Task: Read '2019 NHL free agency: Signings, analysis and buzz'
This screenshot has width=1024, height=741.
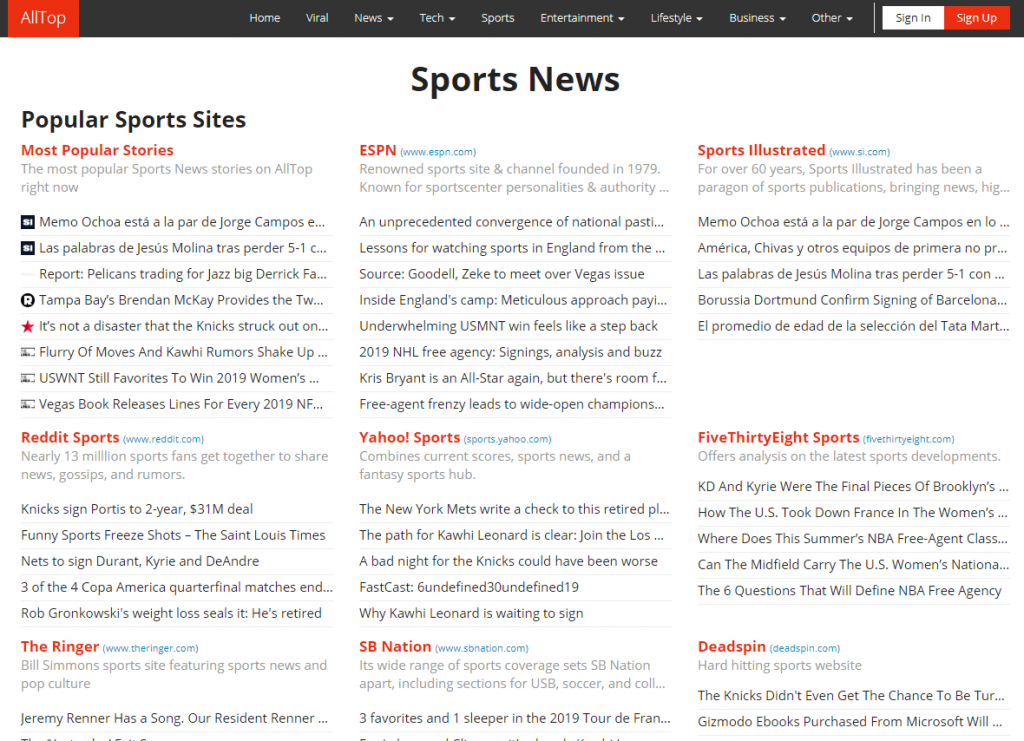Action: [x=511, y=353]
